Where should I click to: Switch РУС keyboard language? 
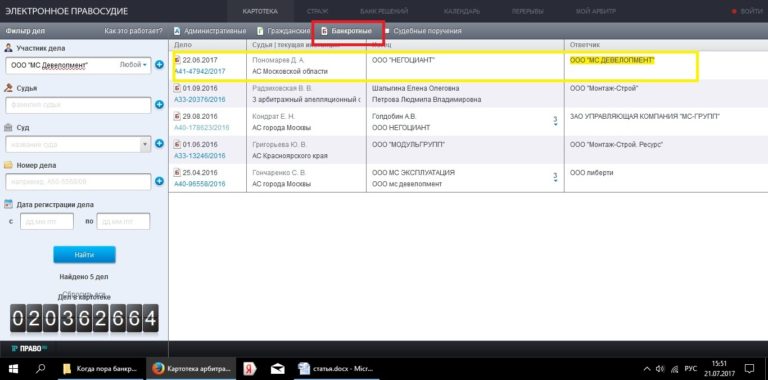pos(690,369)
